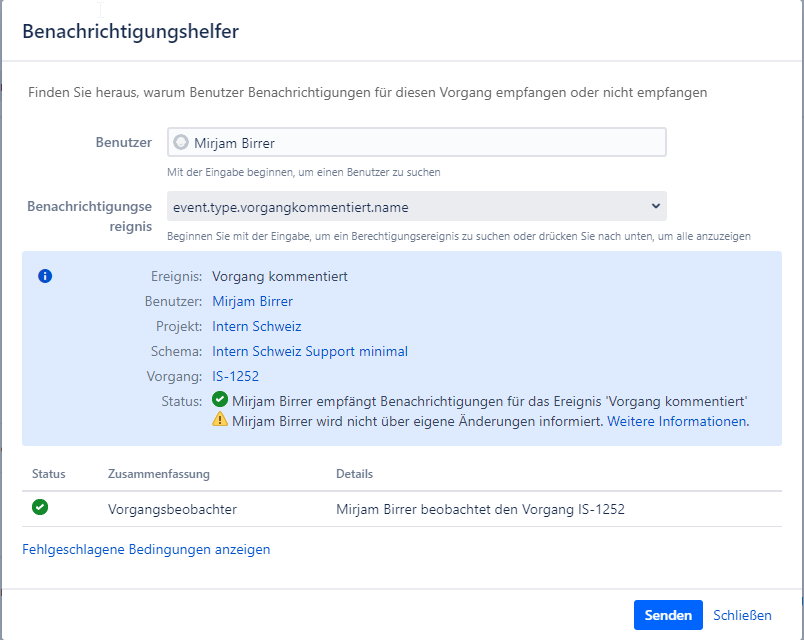Click the Status column header

[49, 474]
